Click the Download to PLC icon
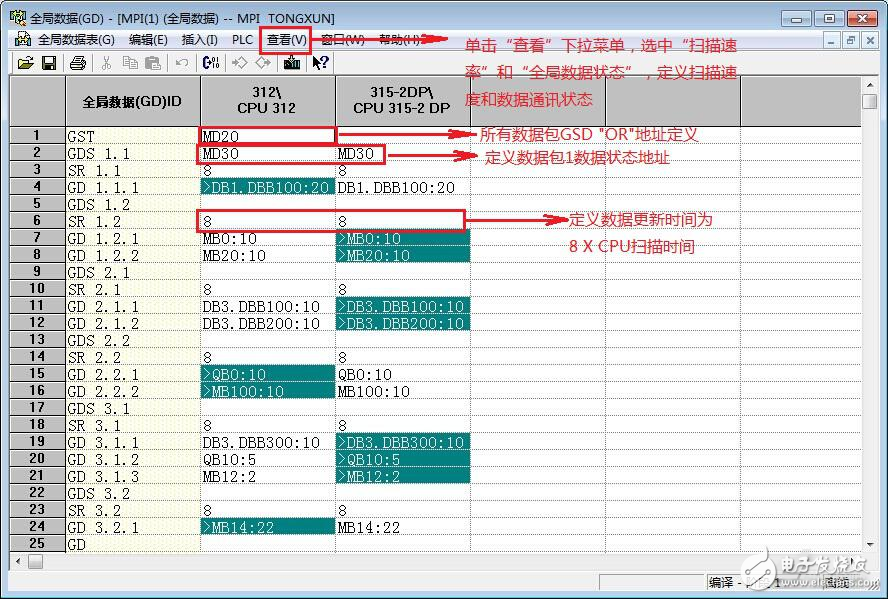This screenshot has height=599, width=888. (x=291, y=63)
